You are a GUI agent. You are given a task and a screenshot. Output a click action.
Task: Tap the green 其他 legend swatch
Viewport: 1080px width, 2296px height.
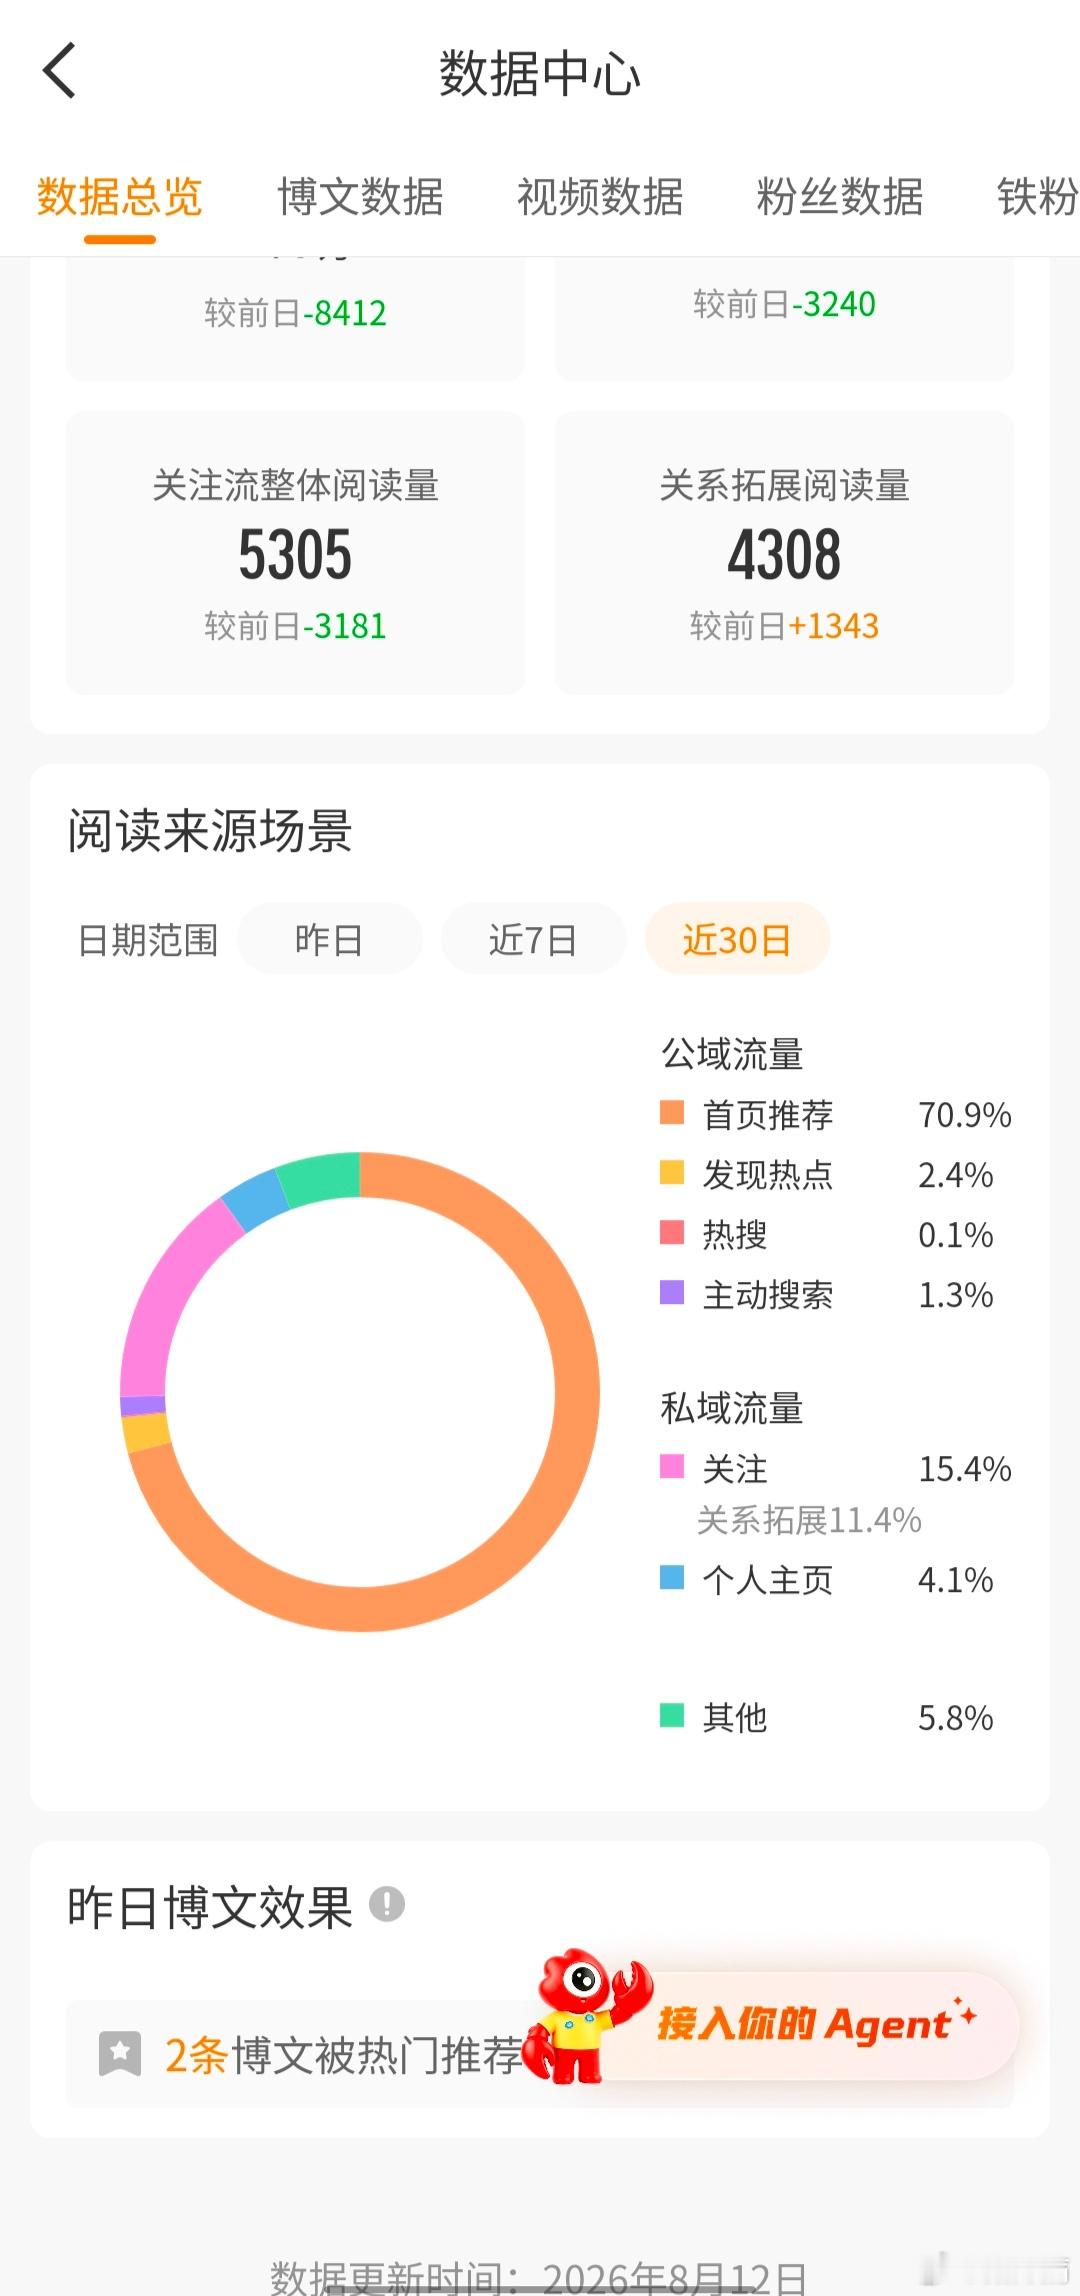[672, 1716]
